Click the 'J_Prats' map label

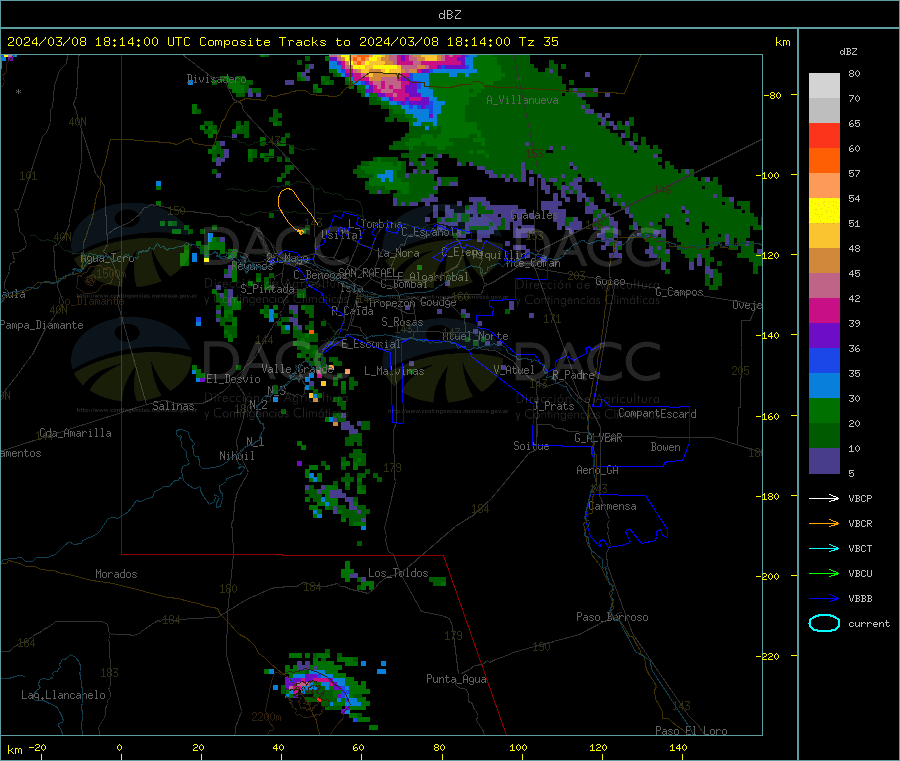[x=553, y=406]
